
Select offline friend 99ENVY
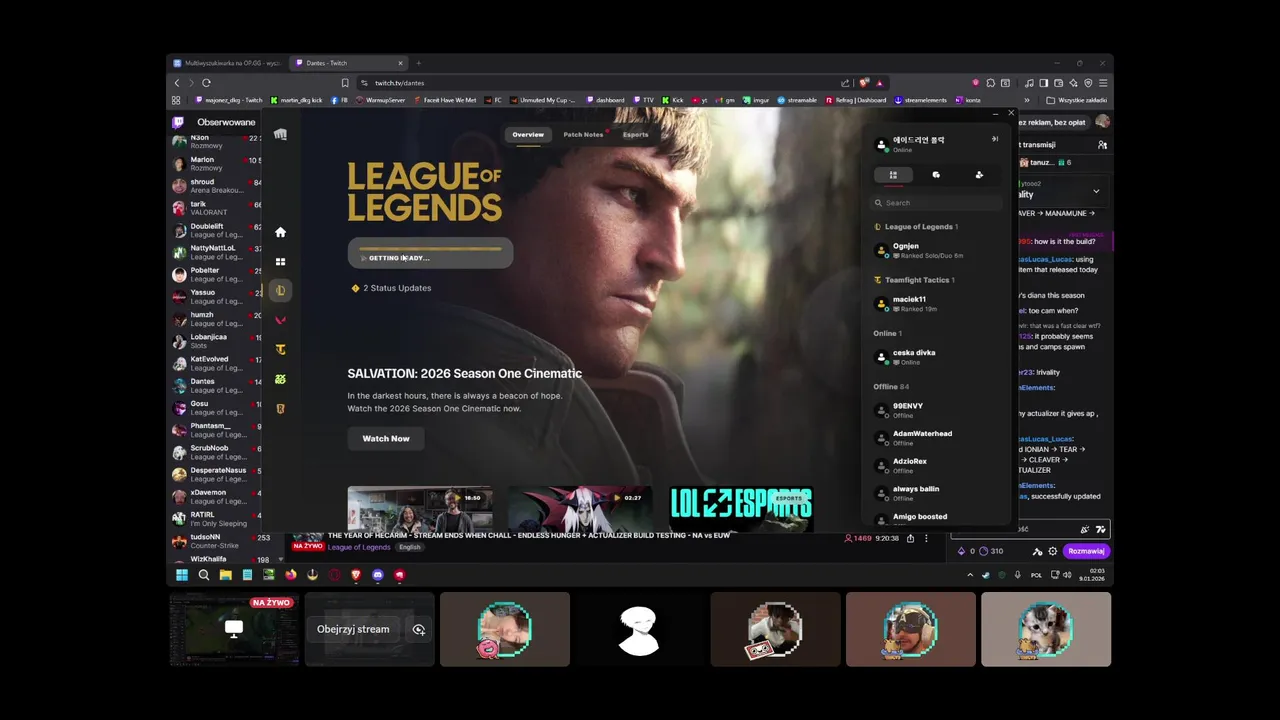tap(936, 410)
